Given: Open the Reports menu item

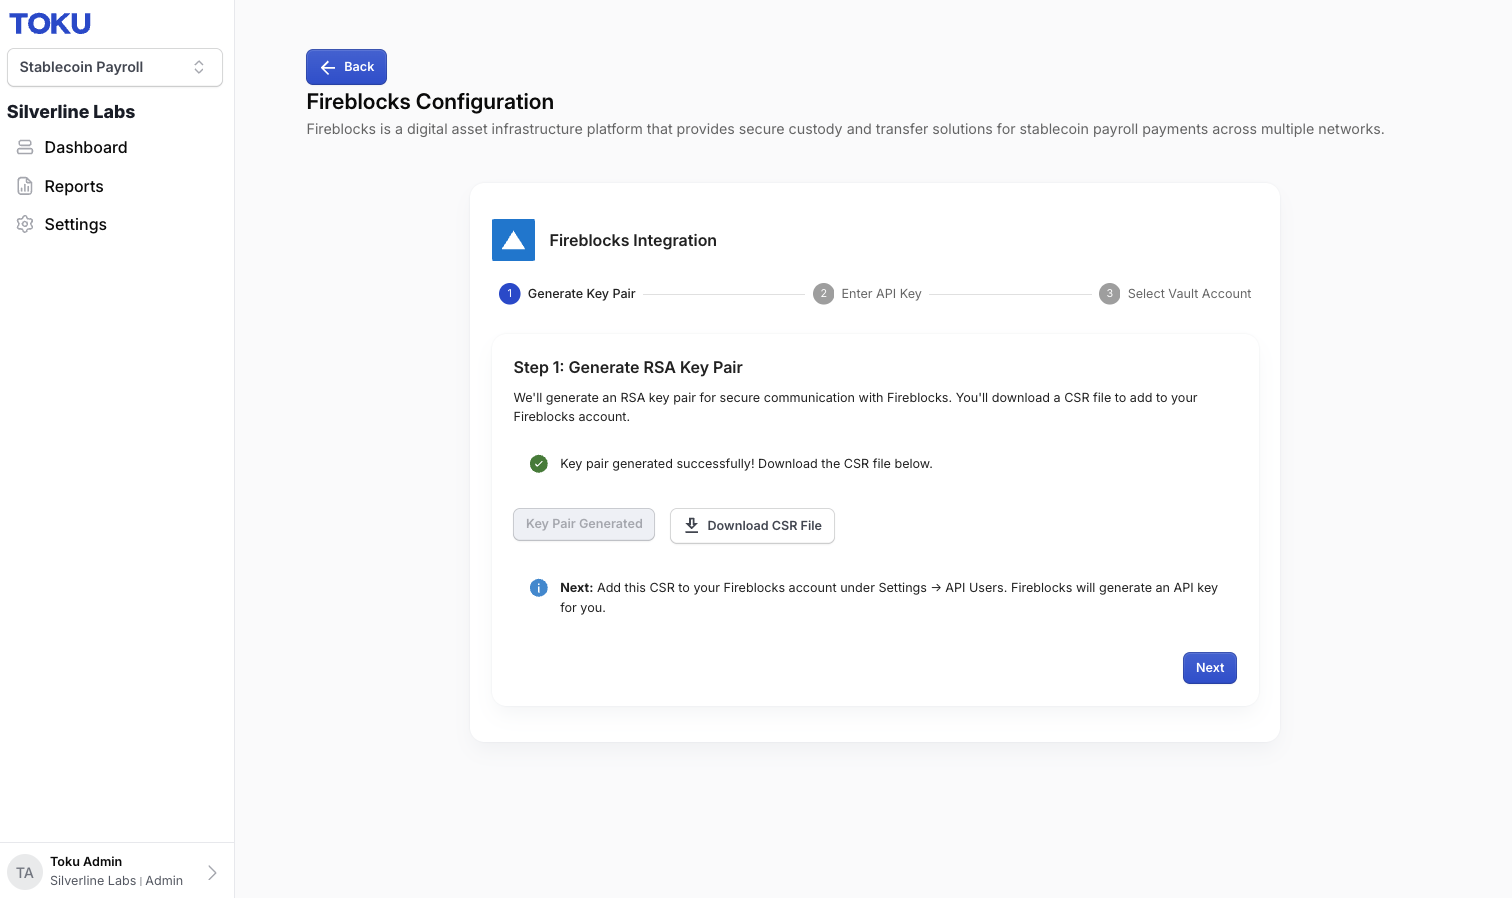Looking at the screenshot, I should pos(74,186).
